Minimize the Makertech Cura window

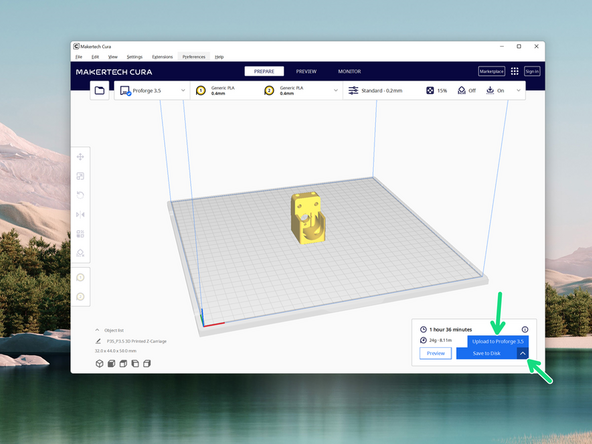pyautogui.click(x=502, y=46)
